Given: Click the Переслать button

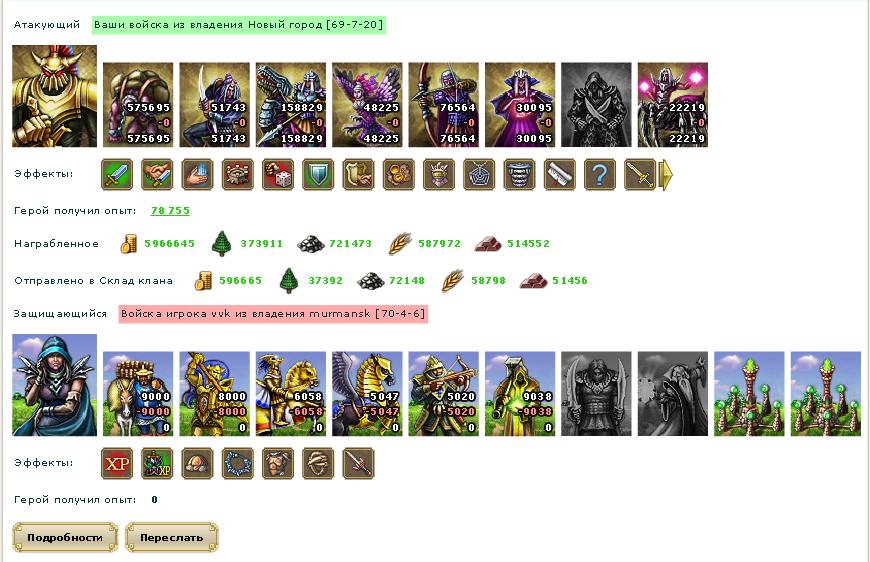Looking at the screenshot, I should pos(171,538).
